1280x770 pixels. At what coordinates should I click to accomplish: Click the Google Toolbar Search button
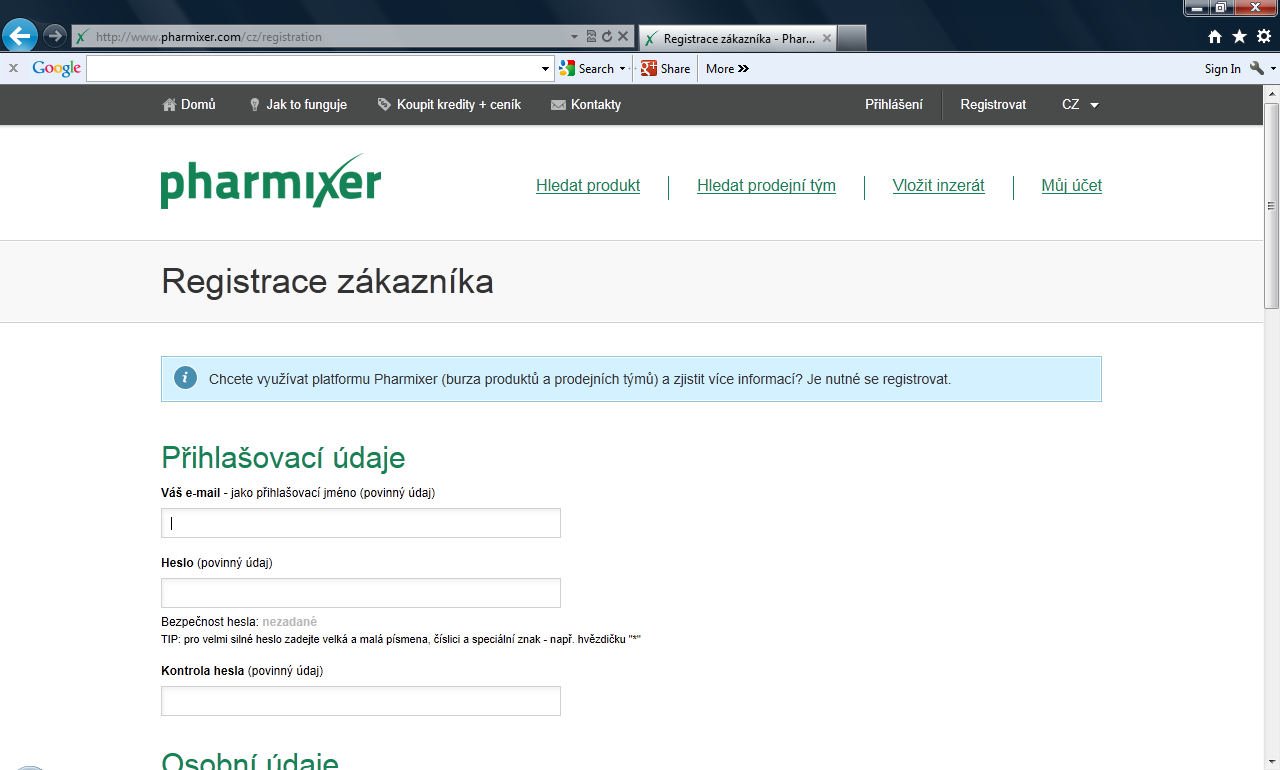(x=587, y=68)
